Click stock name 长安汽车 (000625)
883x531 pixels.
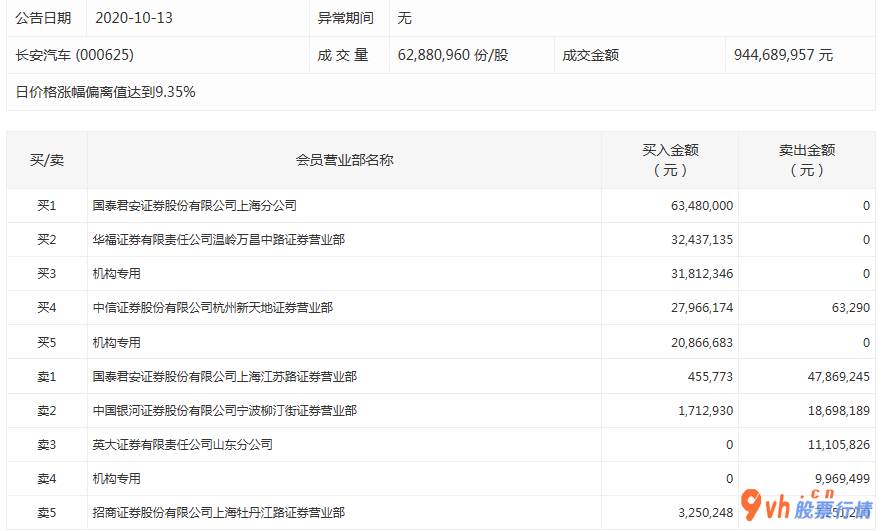pyautogui.click(x=74, y=55)
